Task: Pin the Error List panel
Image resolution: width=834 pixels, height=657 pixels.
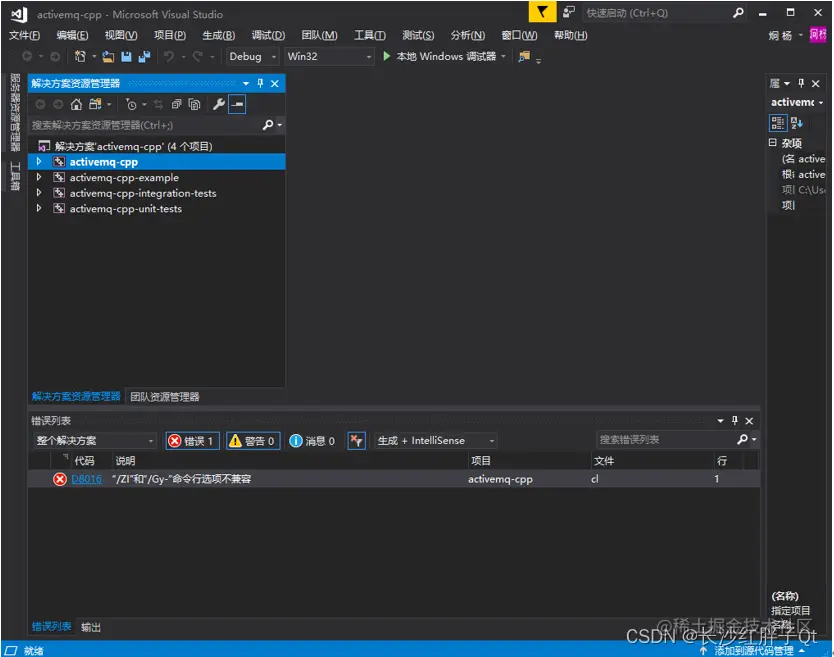Action: 735,420
